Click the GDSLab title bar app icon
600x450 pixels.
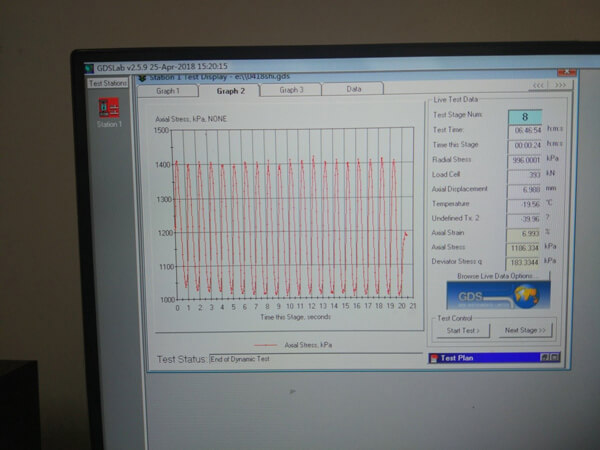point(89,65)
